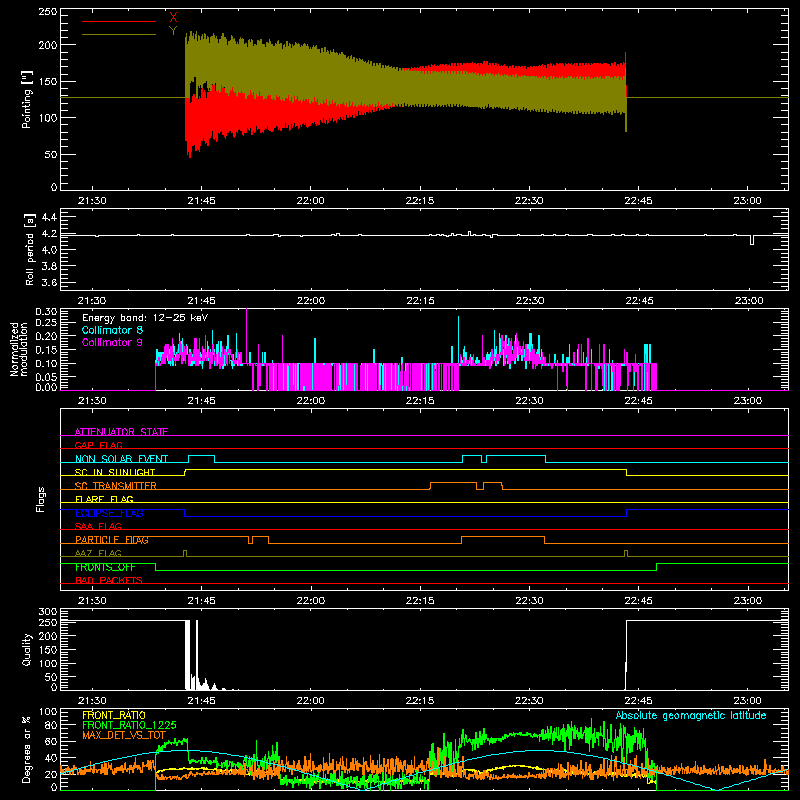800x800 pixels.
Task: Click the 4.0 tick on Roll period axis
Action: pos(49,250)
